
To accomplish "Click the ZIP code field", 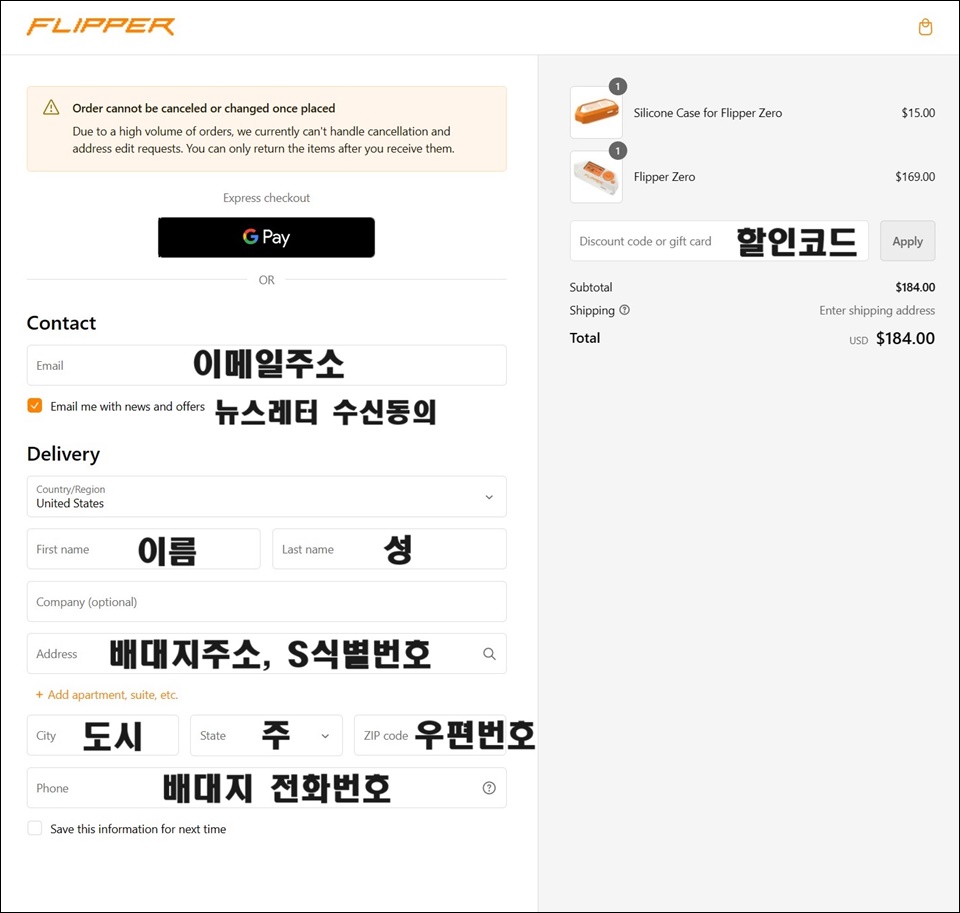I will pyautogui.click(x=430, y=735).
